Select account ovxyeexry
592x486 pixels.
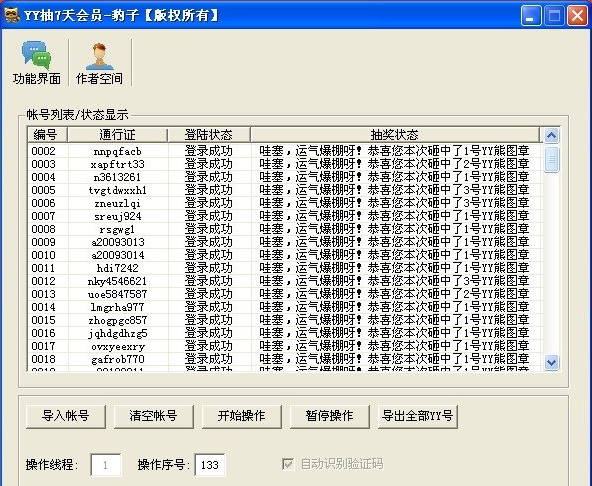[117, 346]
